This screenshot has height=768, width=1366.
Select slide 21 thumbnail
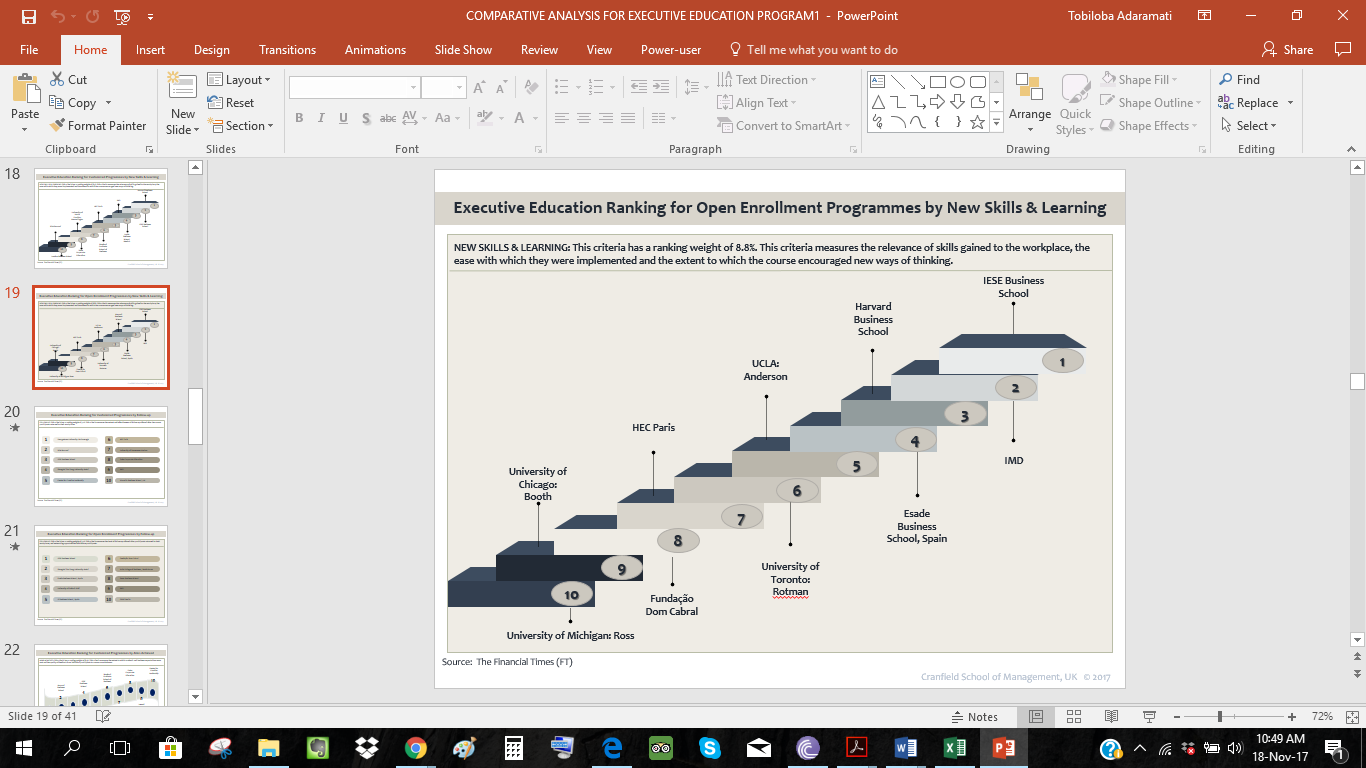click(x=101, y=575)
